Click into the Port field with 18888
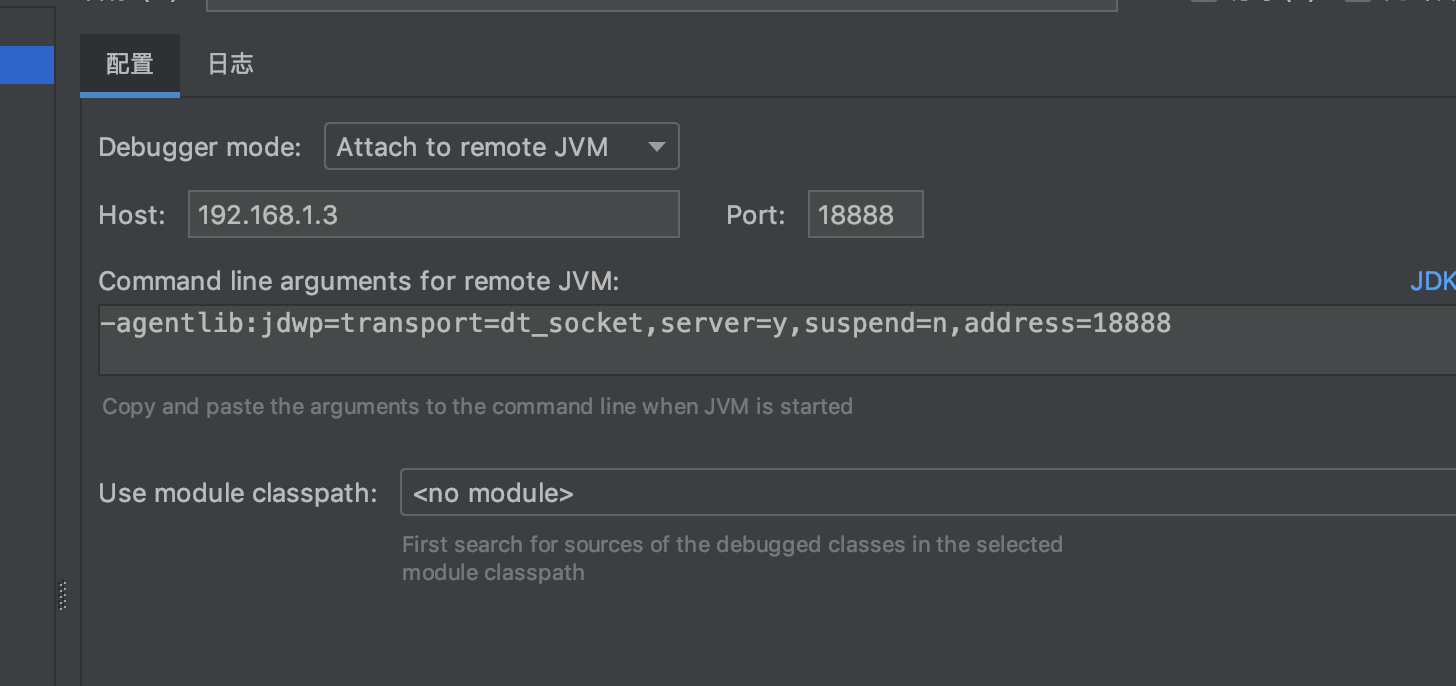The width and height of the screenshot is (1456, 686). 865,215
